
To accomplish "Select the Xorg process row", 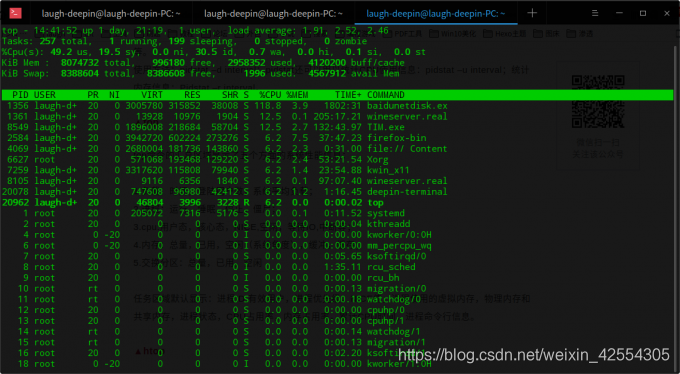I will [337, 159].
